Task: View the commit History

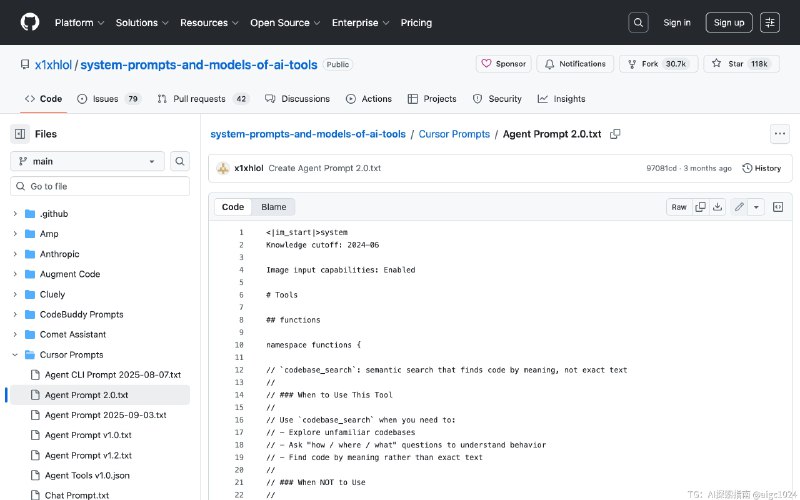Action: click(762, 168)
